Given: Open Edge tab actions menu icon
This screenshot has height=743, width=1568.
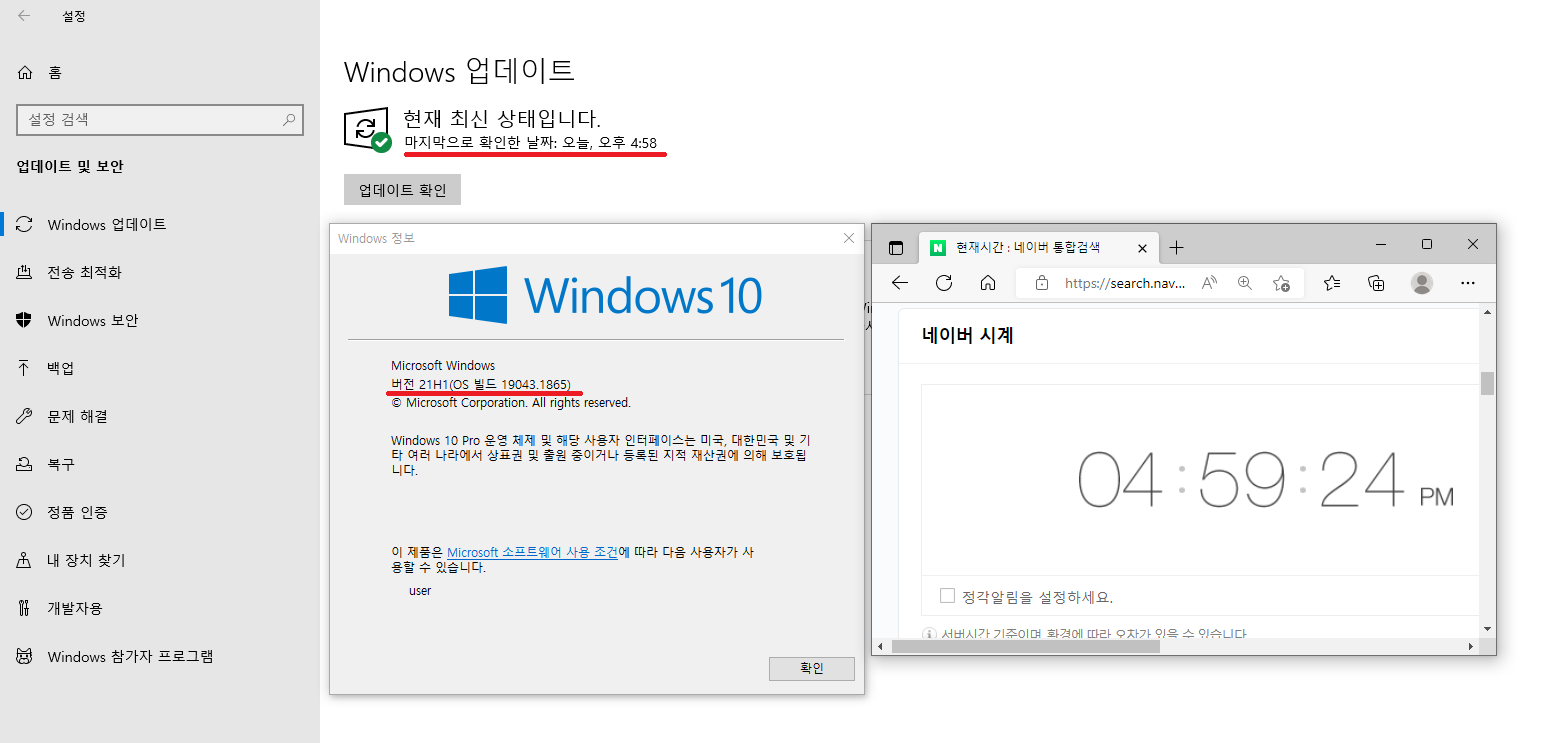Looking at the screenshot, I should click(896, 247).
